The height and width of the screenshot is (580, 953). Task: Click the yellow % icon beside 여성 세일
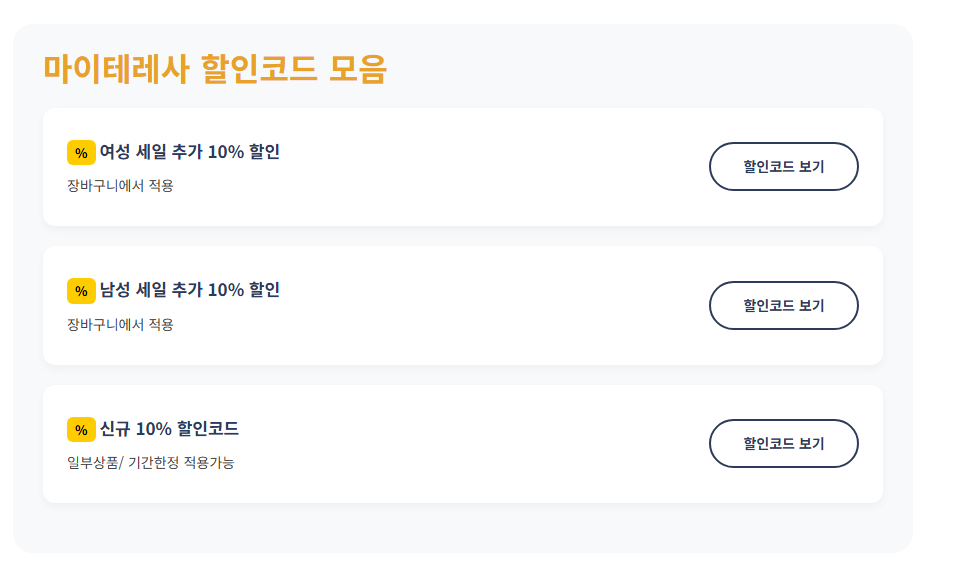(81, 153)
